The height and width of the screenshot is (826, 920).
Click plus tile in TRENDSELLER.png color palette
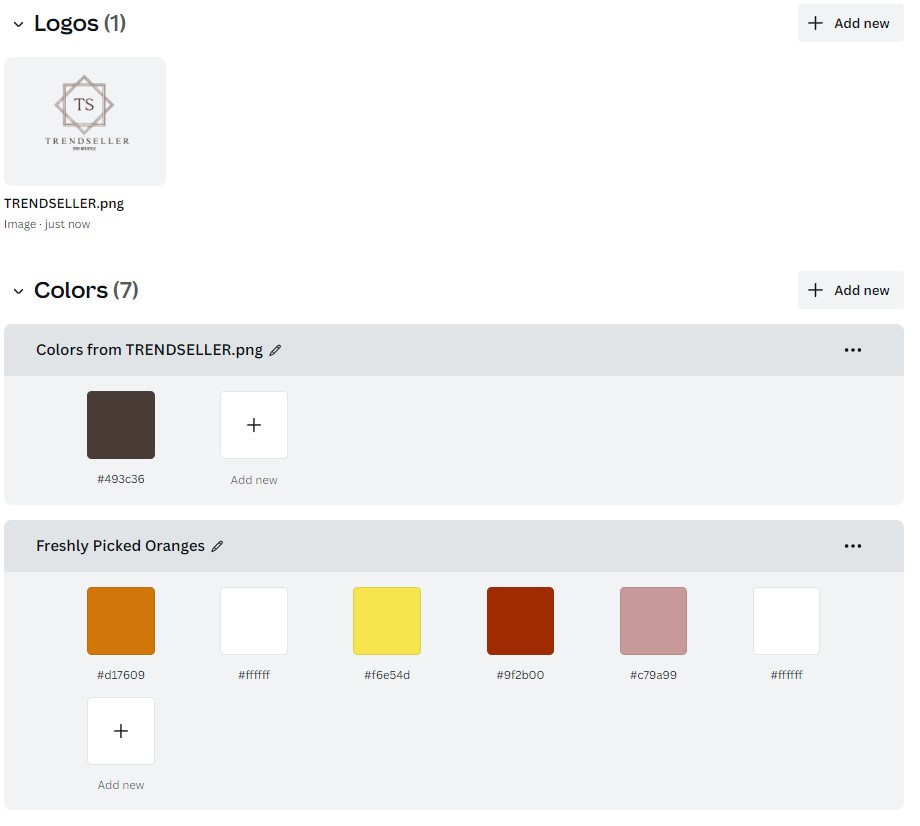point(254,425)
